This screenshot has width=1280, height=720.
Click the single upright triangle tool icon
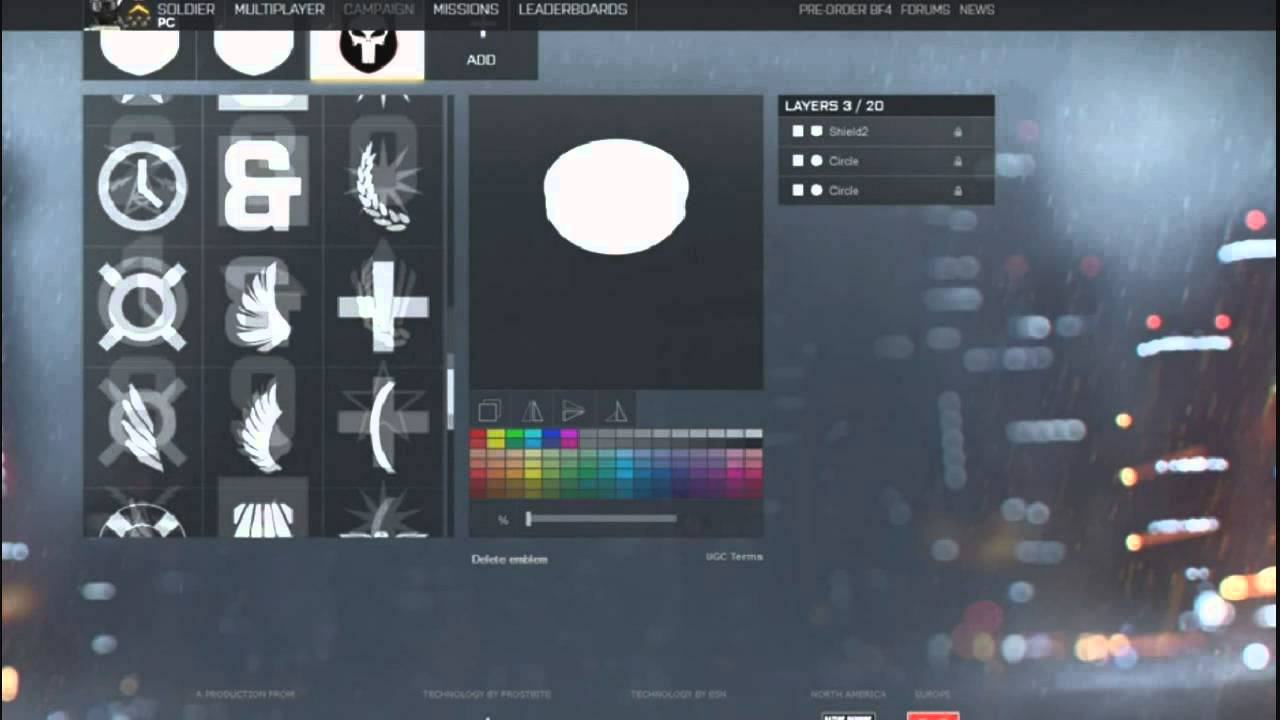click(x=617, y=410)
